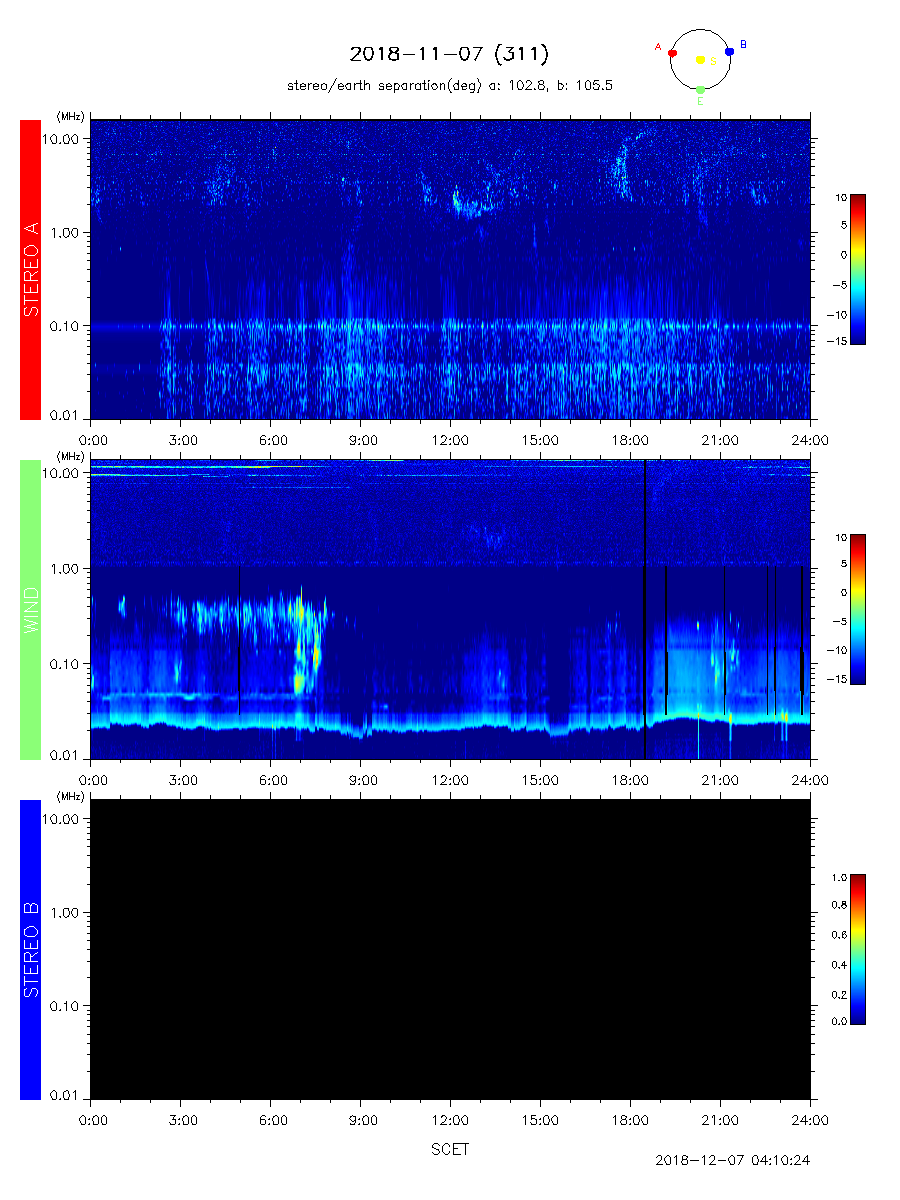900x1200 pixels.
Task: Click the plot title date 2018-11-07 (311)
Action: (449, 54)
